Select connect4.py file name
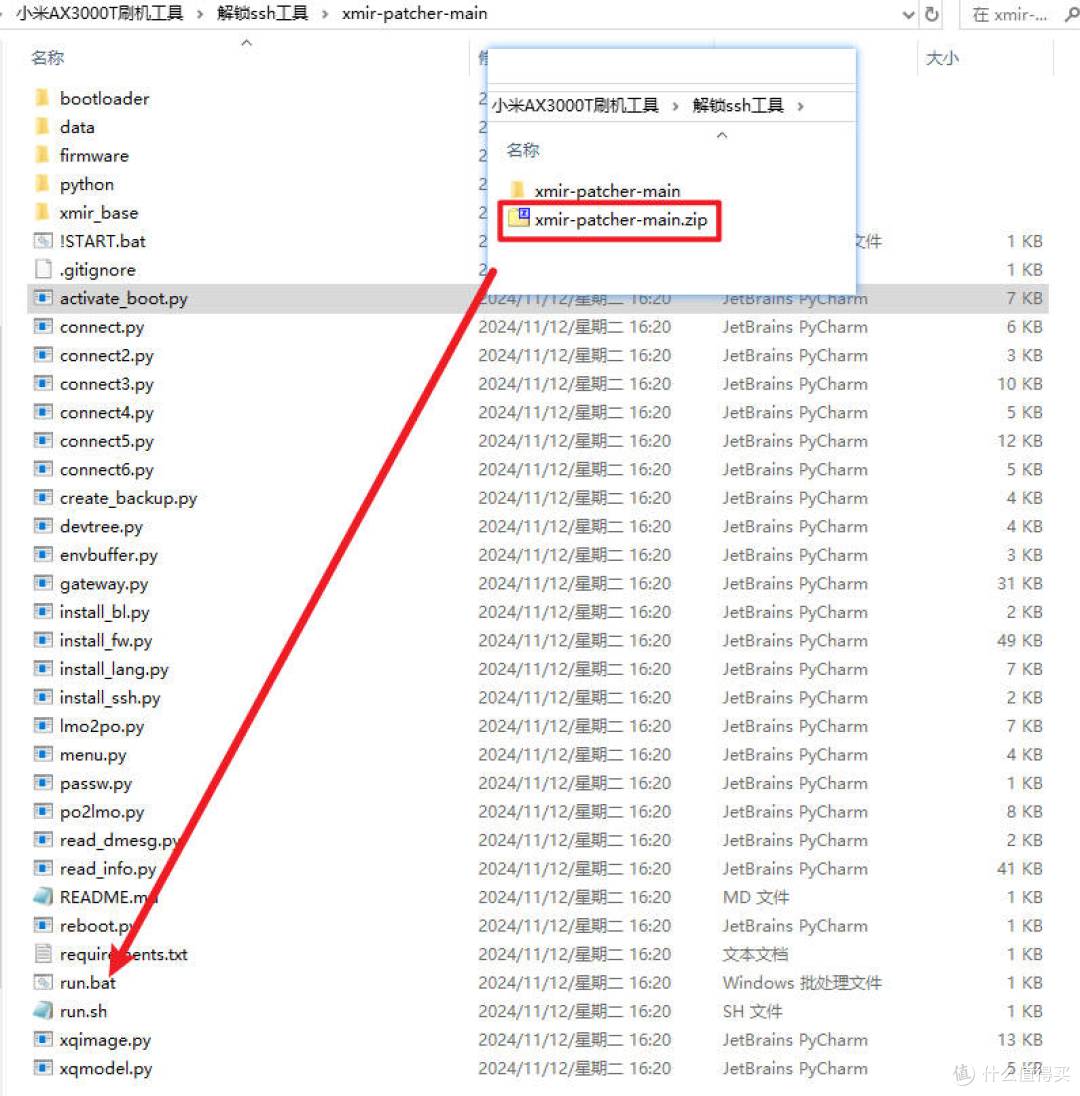The image size is (1080, 1096). click(x=106, y=413)
